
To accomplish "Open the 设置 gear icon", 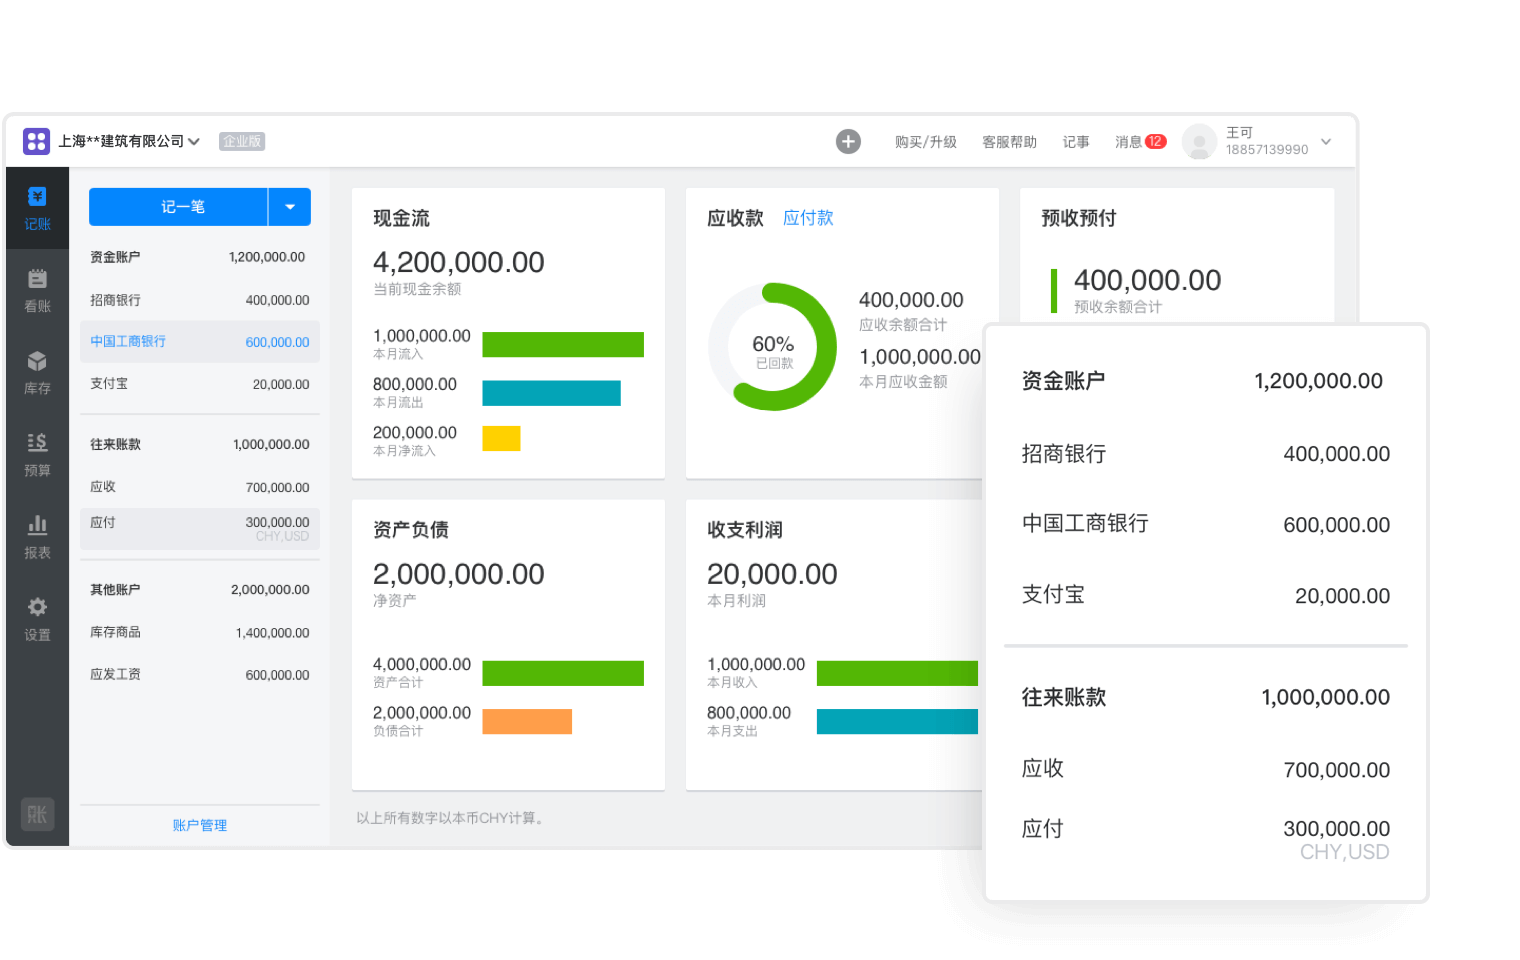I will coord(37,618).
